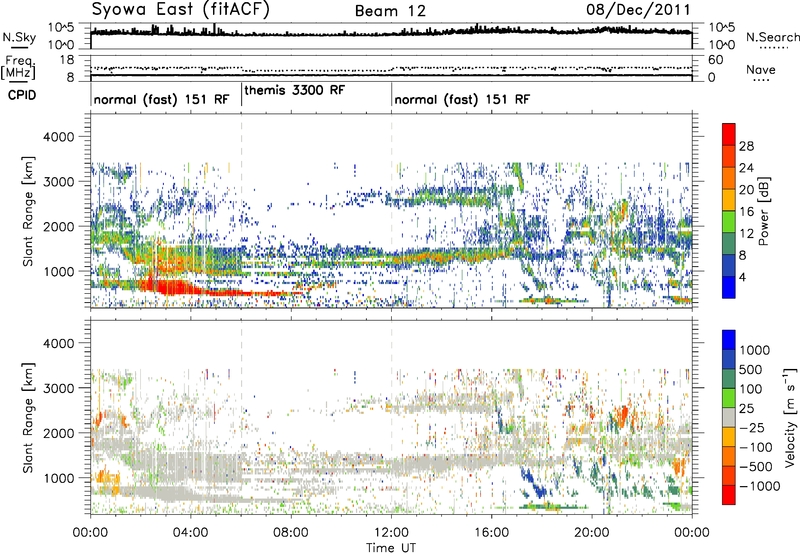This screenshot has width=800, height=554.
Task: Select the '4' Power scale value
Action: (742, 277)
